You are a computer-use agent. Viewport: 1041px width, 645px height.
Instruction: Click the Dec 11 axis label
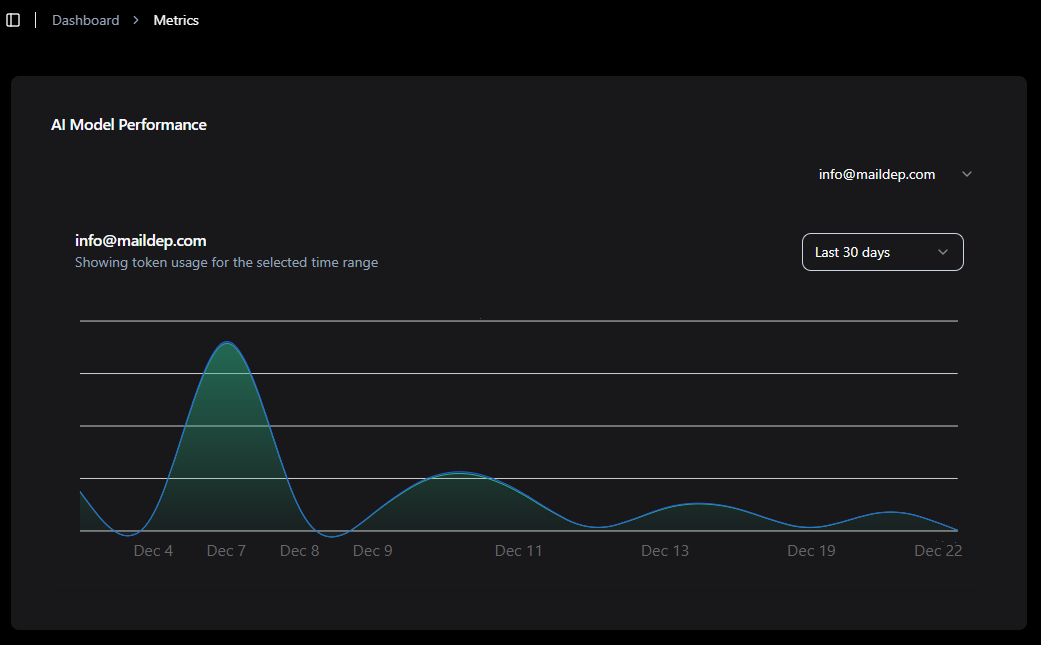[519, 551]
